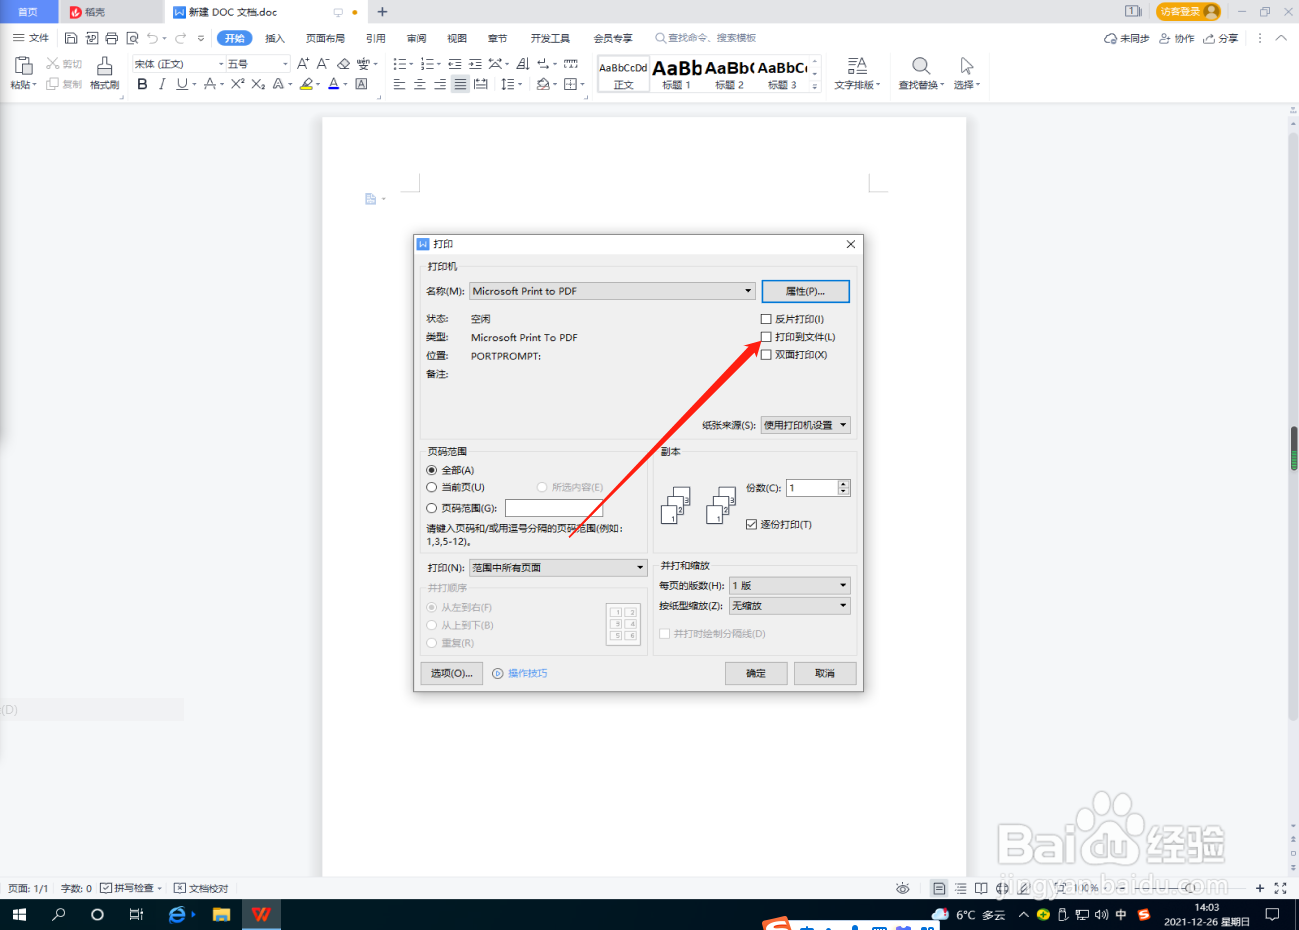Screen dimensions: 1299x930
Task: Enable the Print to File (打印到文件) checkbox
Action: click(766, 337)
